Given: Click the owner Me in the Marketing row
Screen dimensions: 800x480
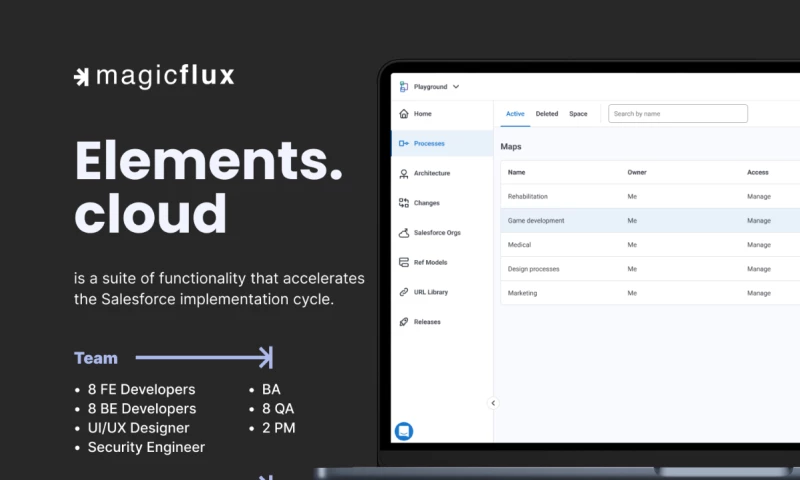Looking at the screenshot, I should [x=632, y=293].
